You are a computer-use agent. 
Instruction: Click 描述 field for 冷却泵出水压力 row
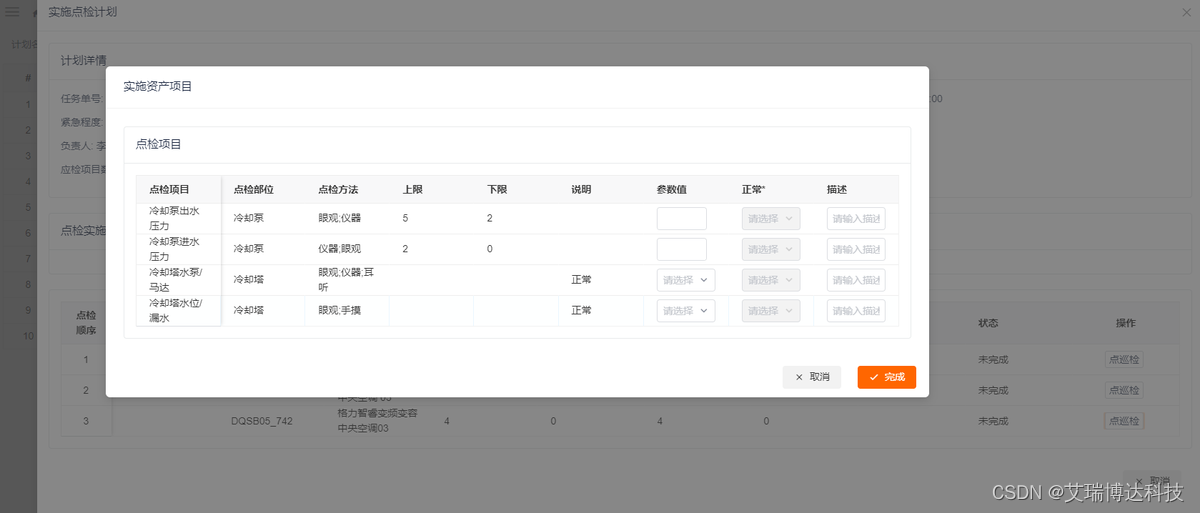pos(856,218)
